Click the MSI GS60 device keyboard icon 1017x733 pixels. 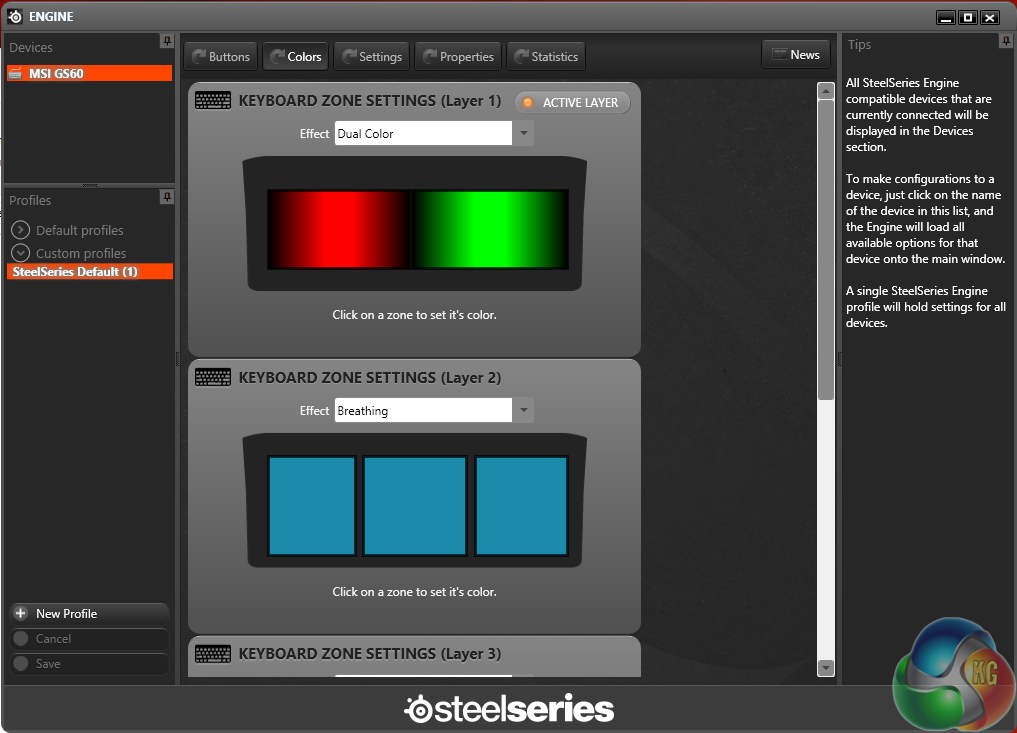click(15, 74)
